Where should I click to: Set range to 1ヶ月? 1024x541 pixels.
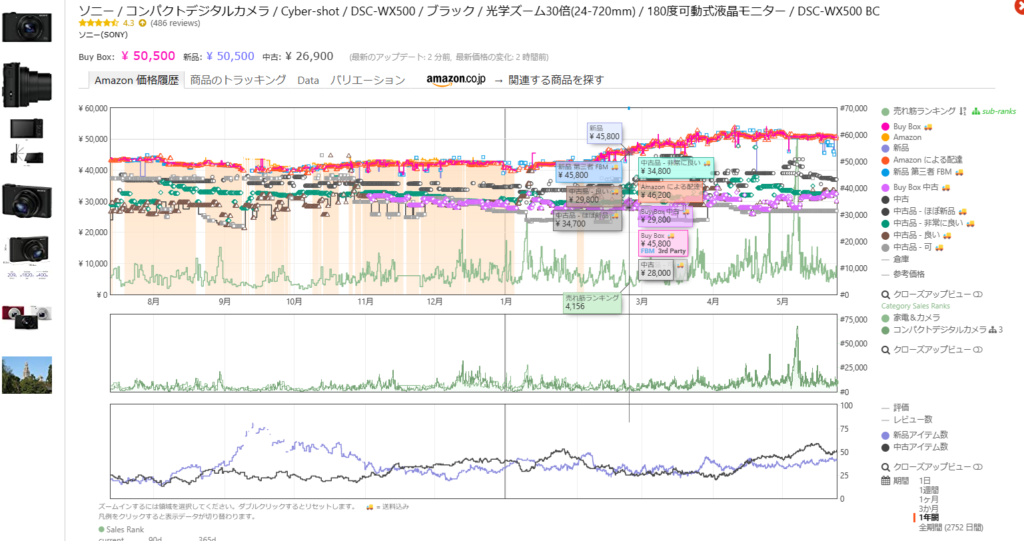click(x=929, y=499)
